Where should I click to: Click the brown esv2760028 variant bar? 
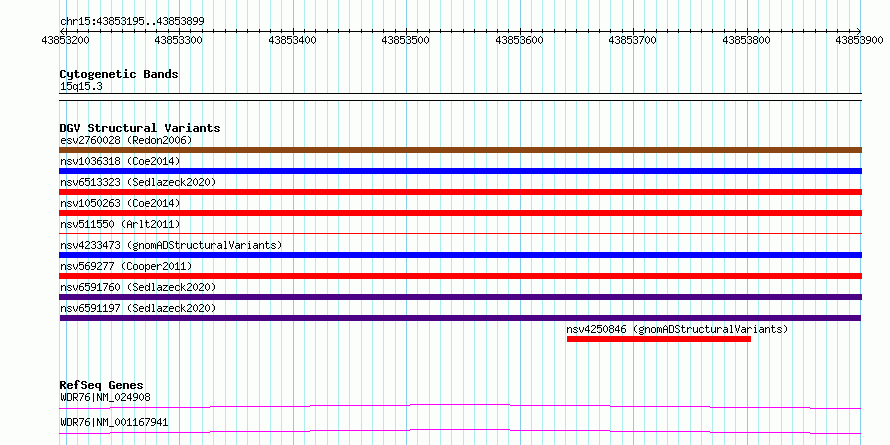(x=460, y=150)
